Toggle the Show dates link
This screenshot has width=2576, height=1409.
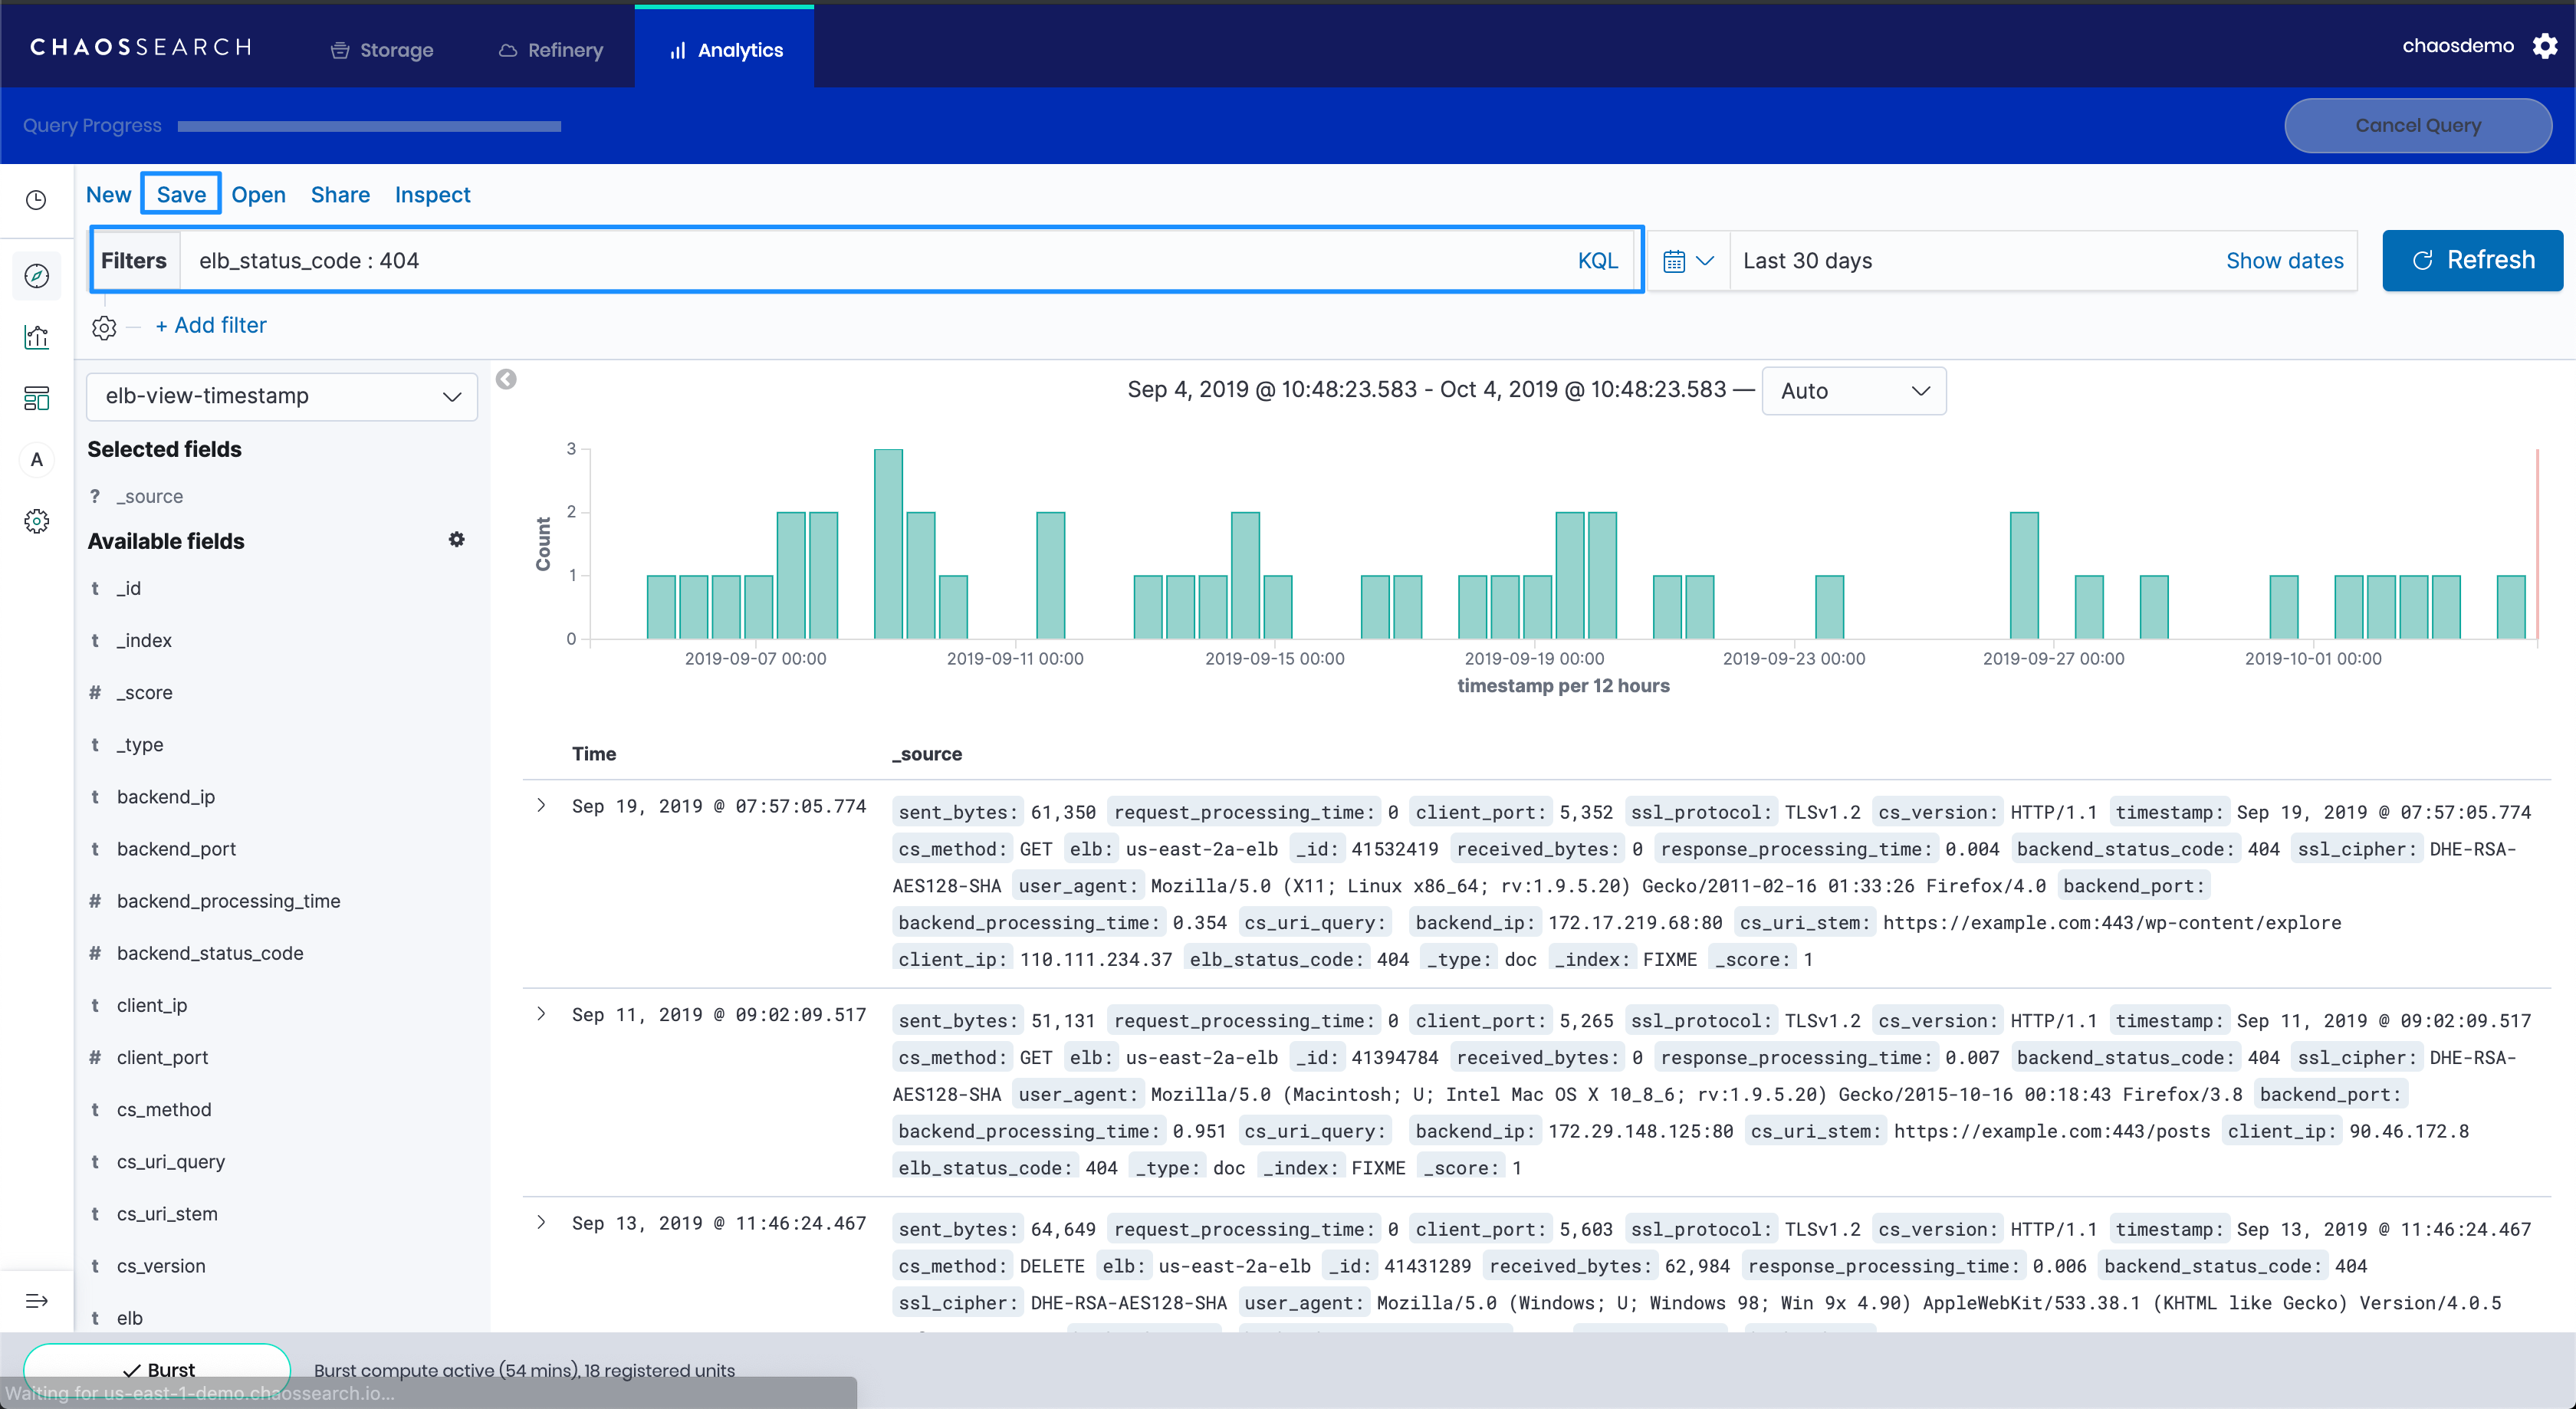coord(2284,261)
